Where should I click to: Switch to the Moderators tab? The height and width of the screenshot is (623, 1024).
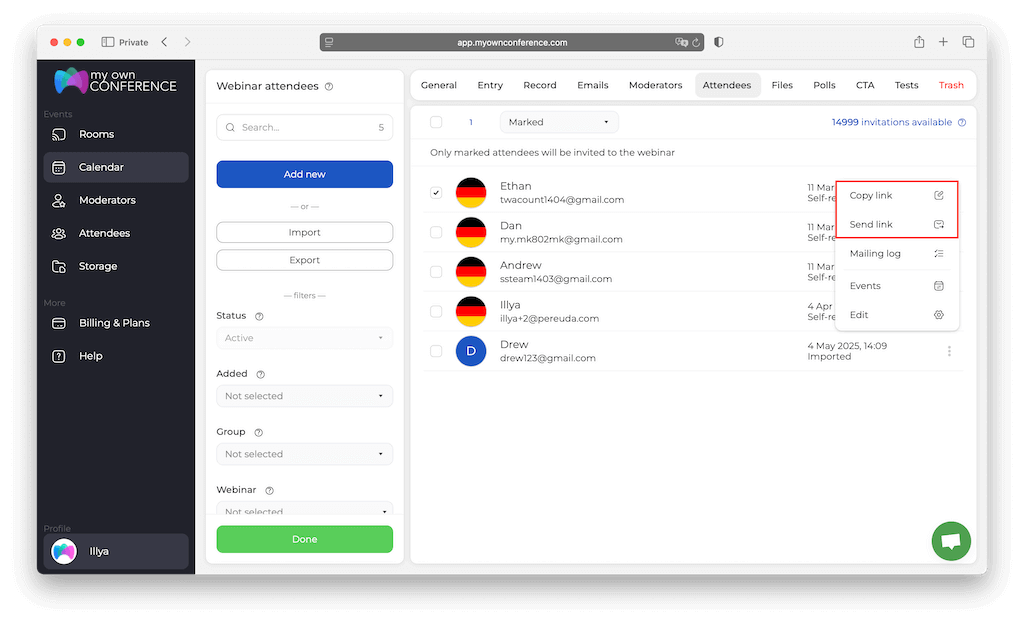(x=655, y=85)
